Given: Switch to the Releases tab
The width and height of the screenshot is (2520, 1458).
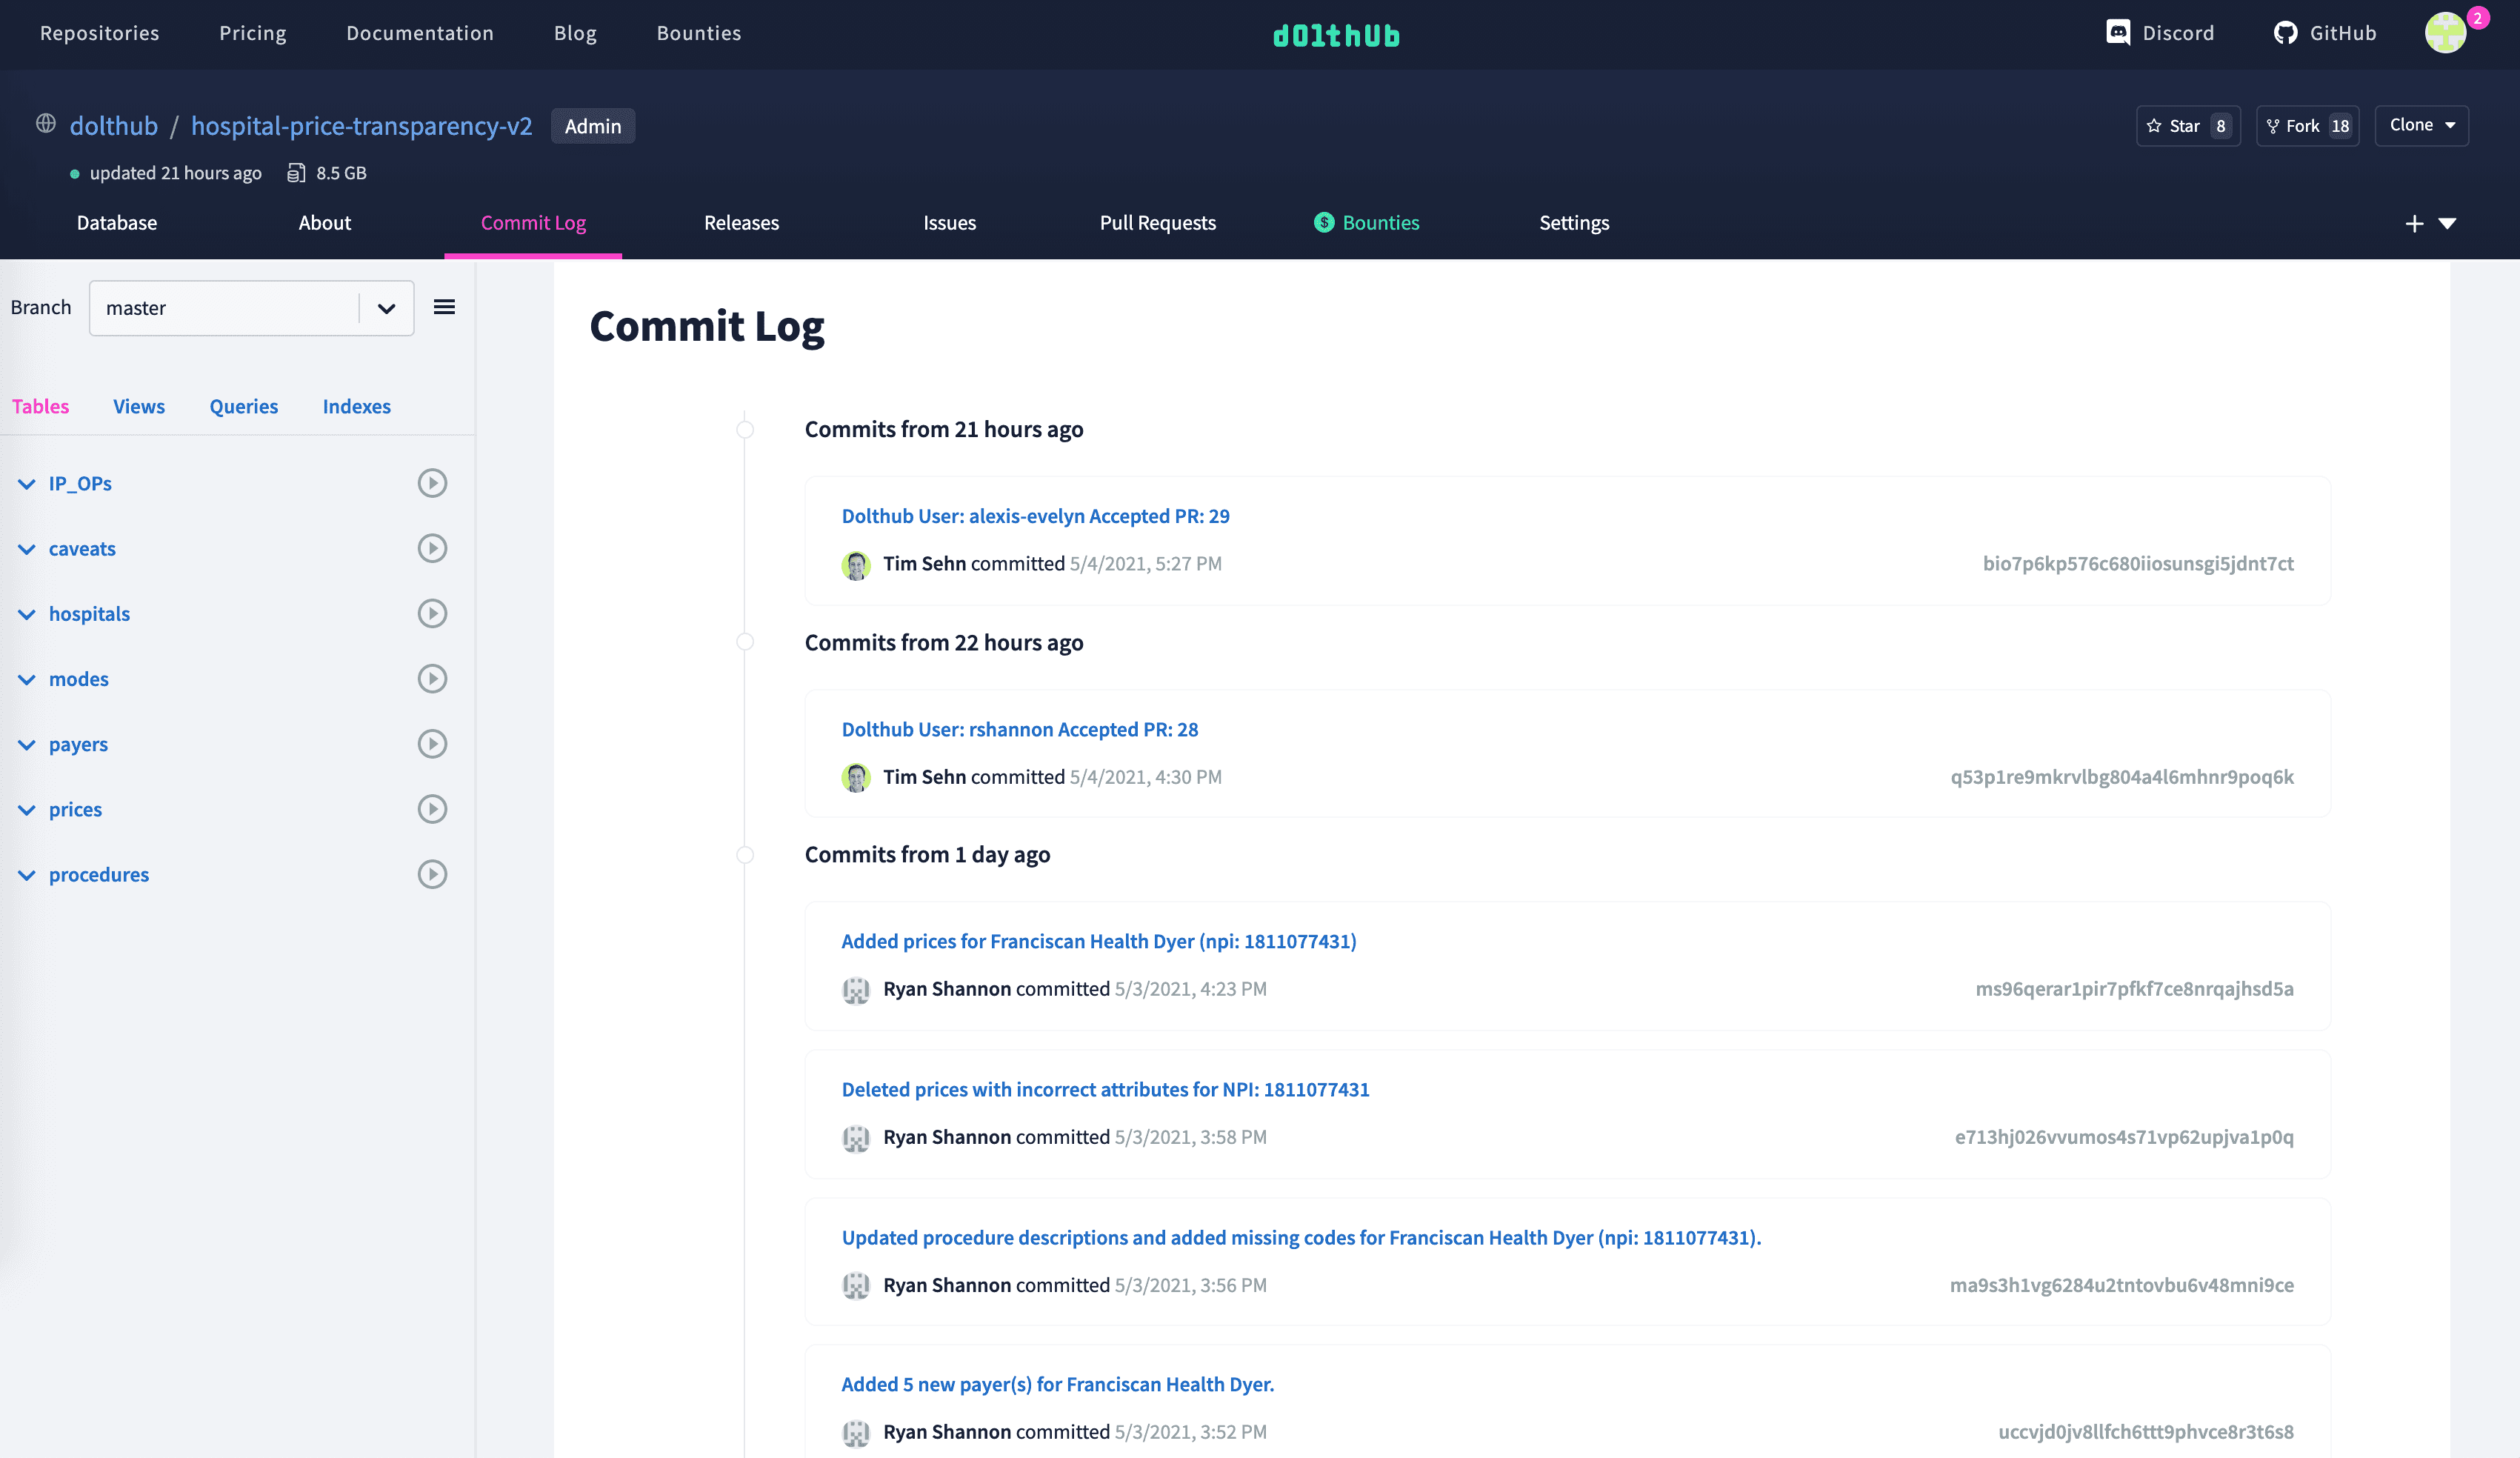Looking at the screenshot, I should 741,223.
